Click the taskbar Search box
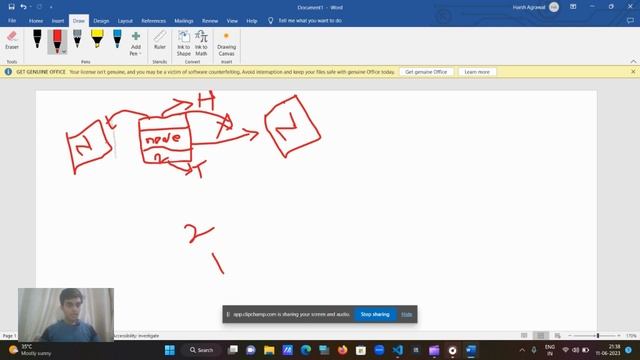This screenshot has width=640, height=360. pos(202,350)
